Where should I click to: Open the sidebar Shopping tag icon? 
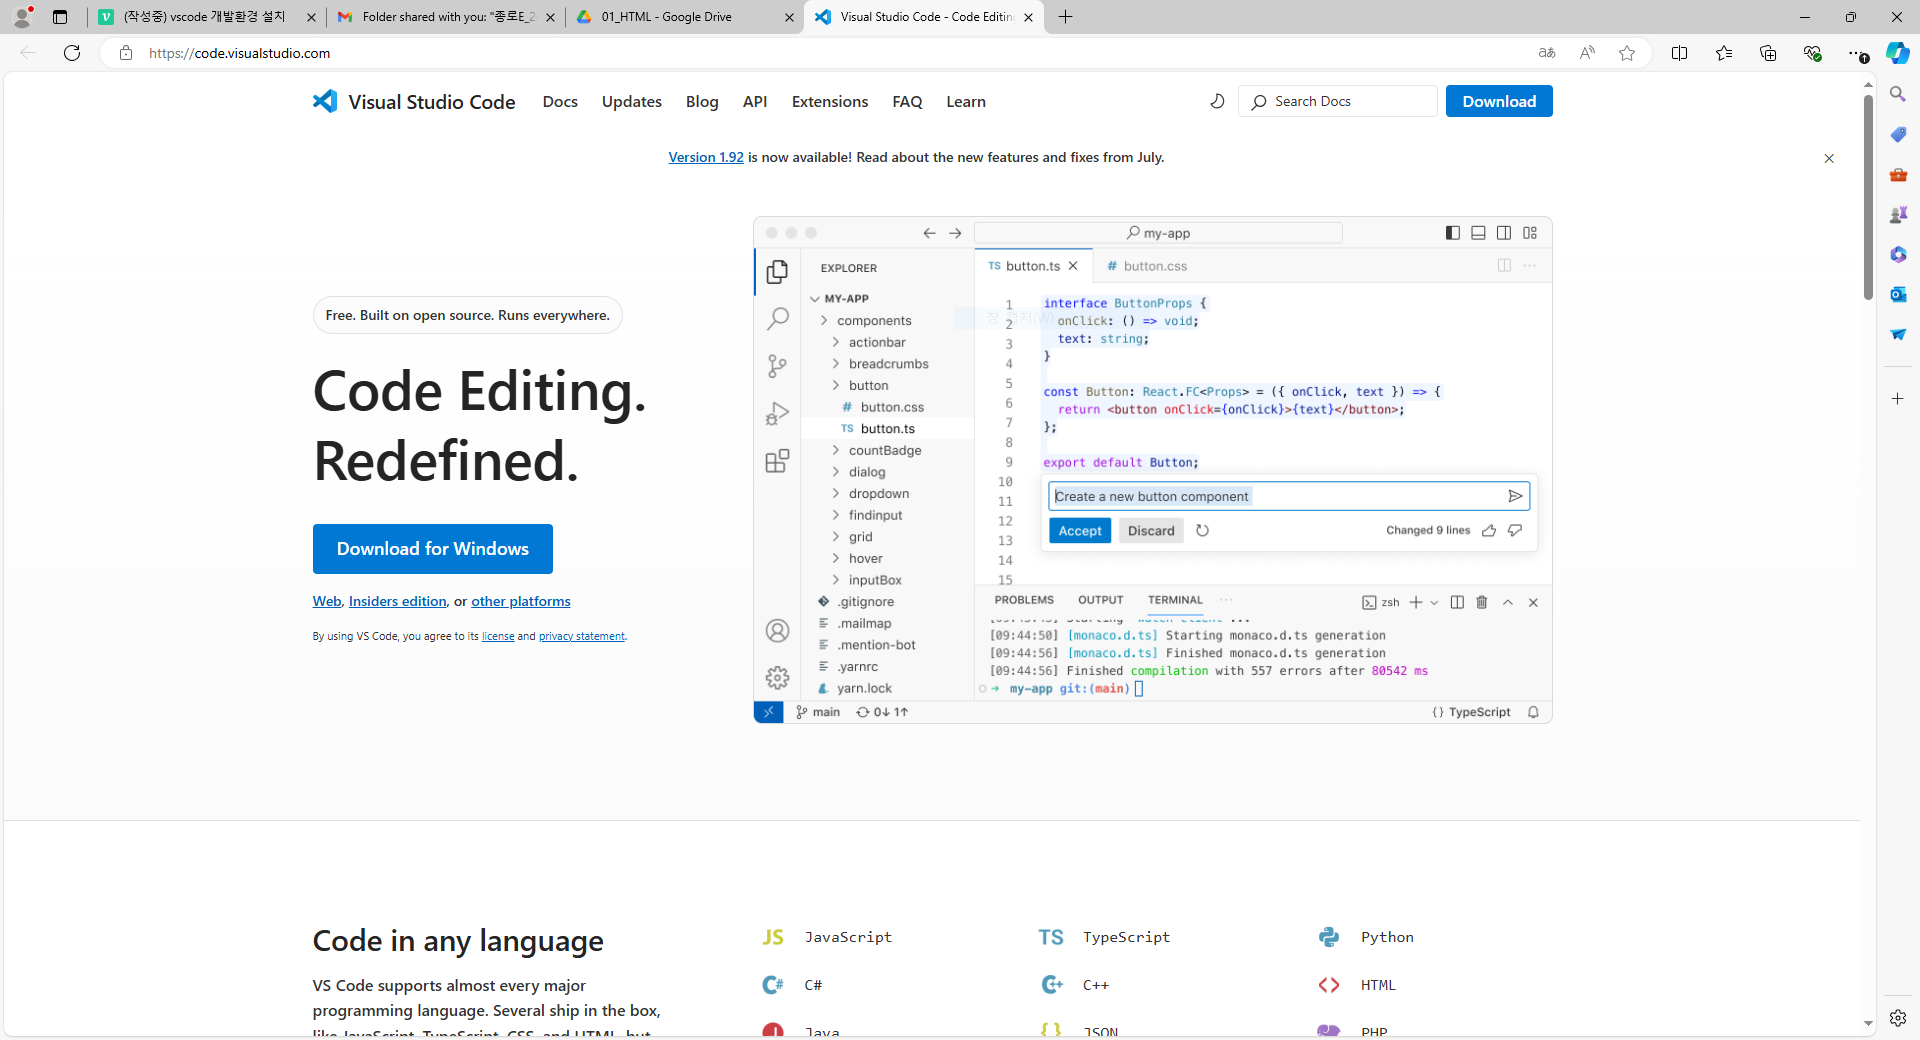pyautogui.click(x=1898, y=134)
